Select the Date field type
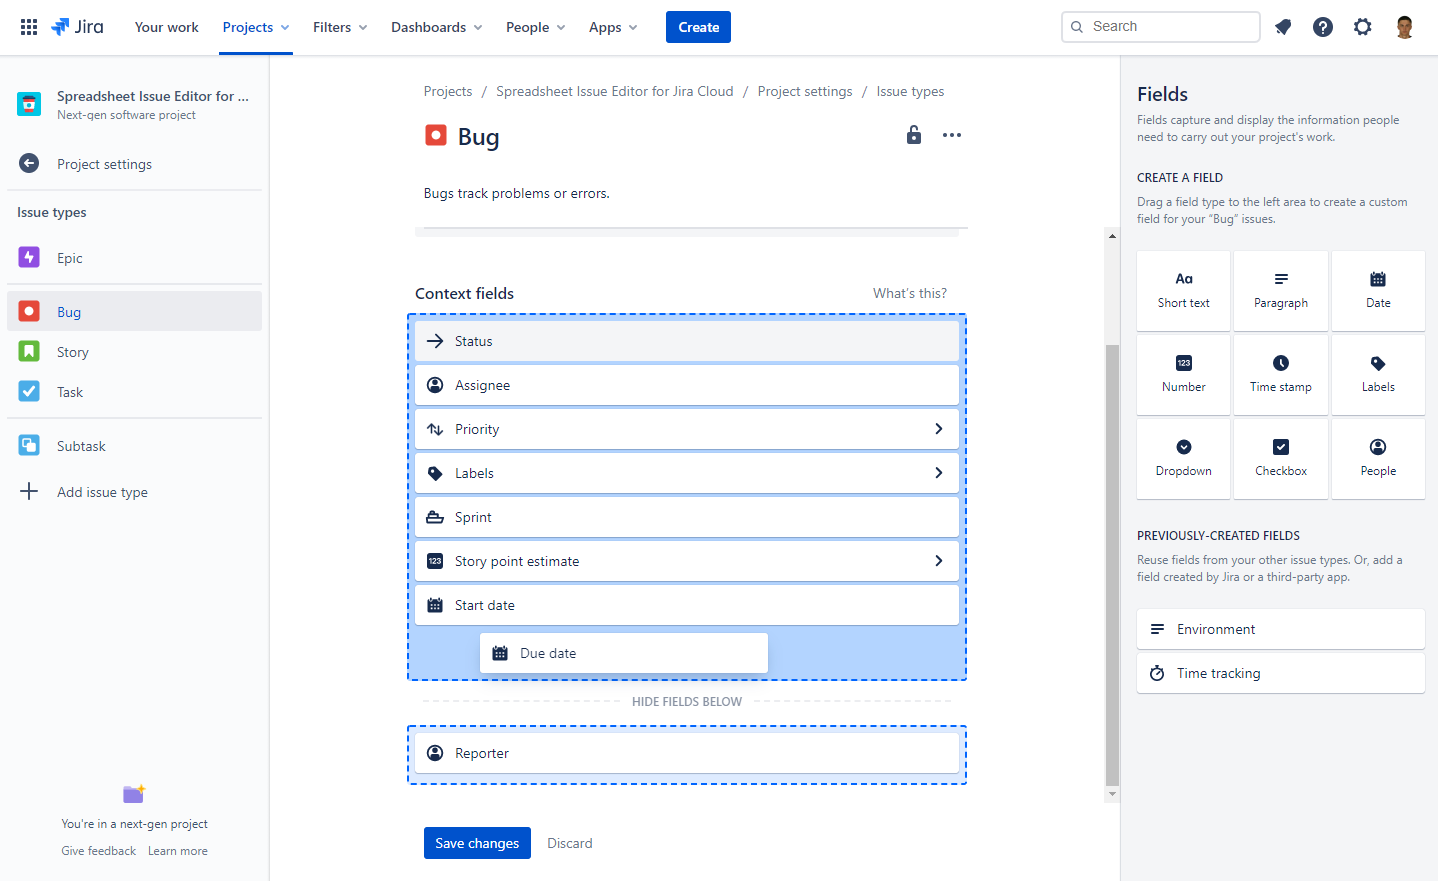Image resolution: width=1438 pixels, height=881 pixels. (1378, 291)
